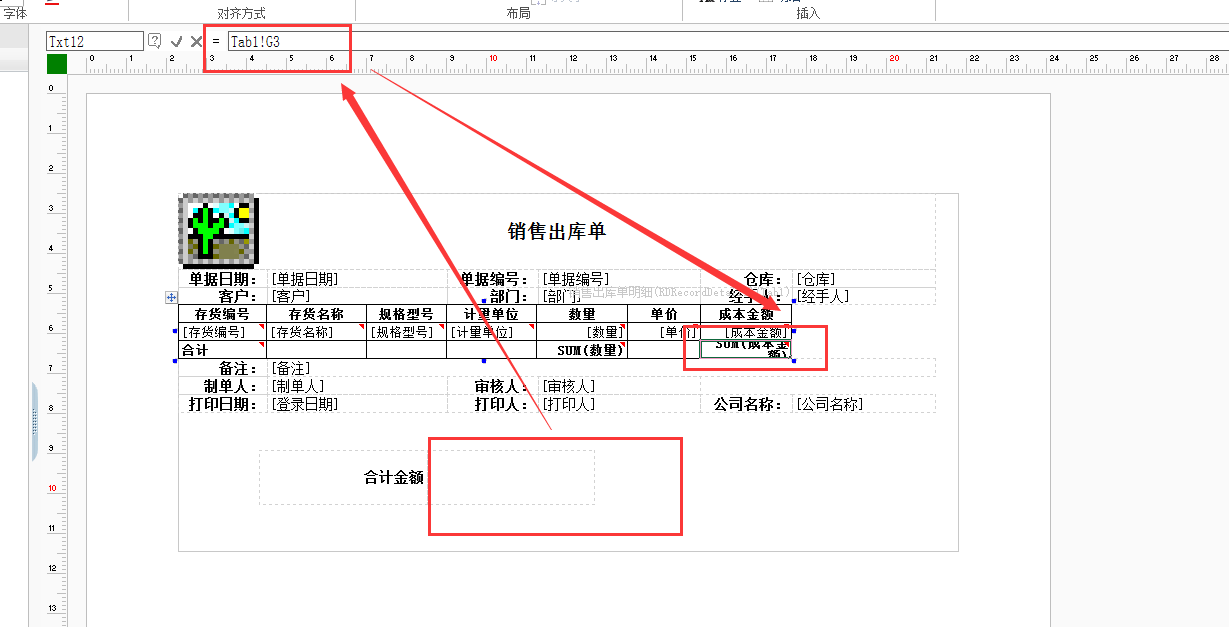The height and width of the screenshot is (627, 1229).
Task: Edit the object name box Txt12
Action: coord(95,41)
